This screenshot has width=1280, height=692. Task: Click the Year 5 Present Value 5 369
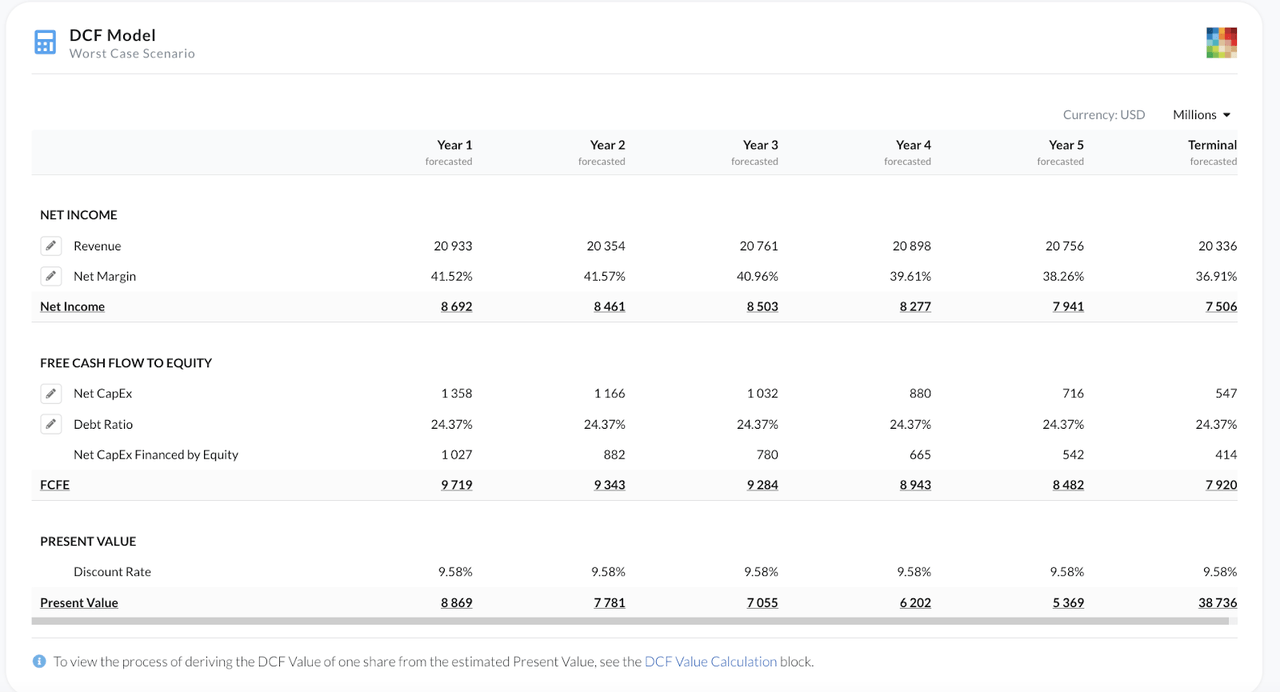click(1067, 603)
